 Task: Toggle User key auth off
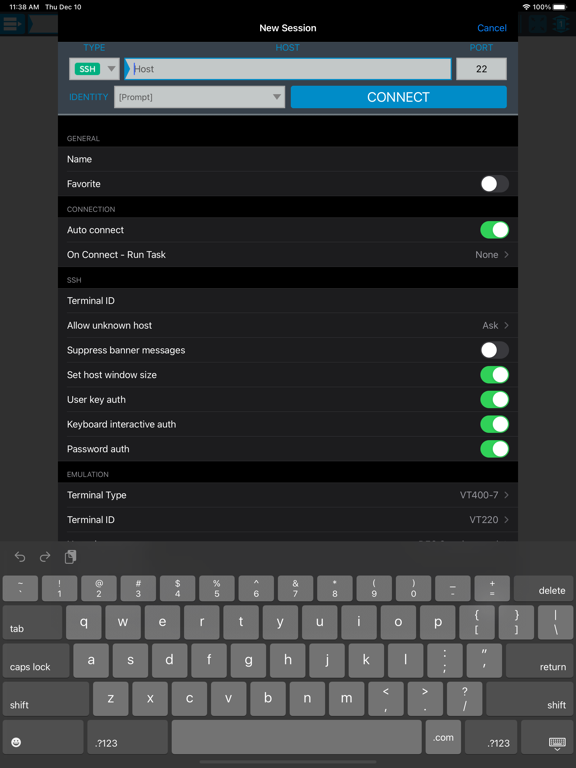point(494,400)
